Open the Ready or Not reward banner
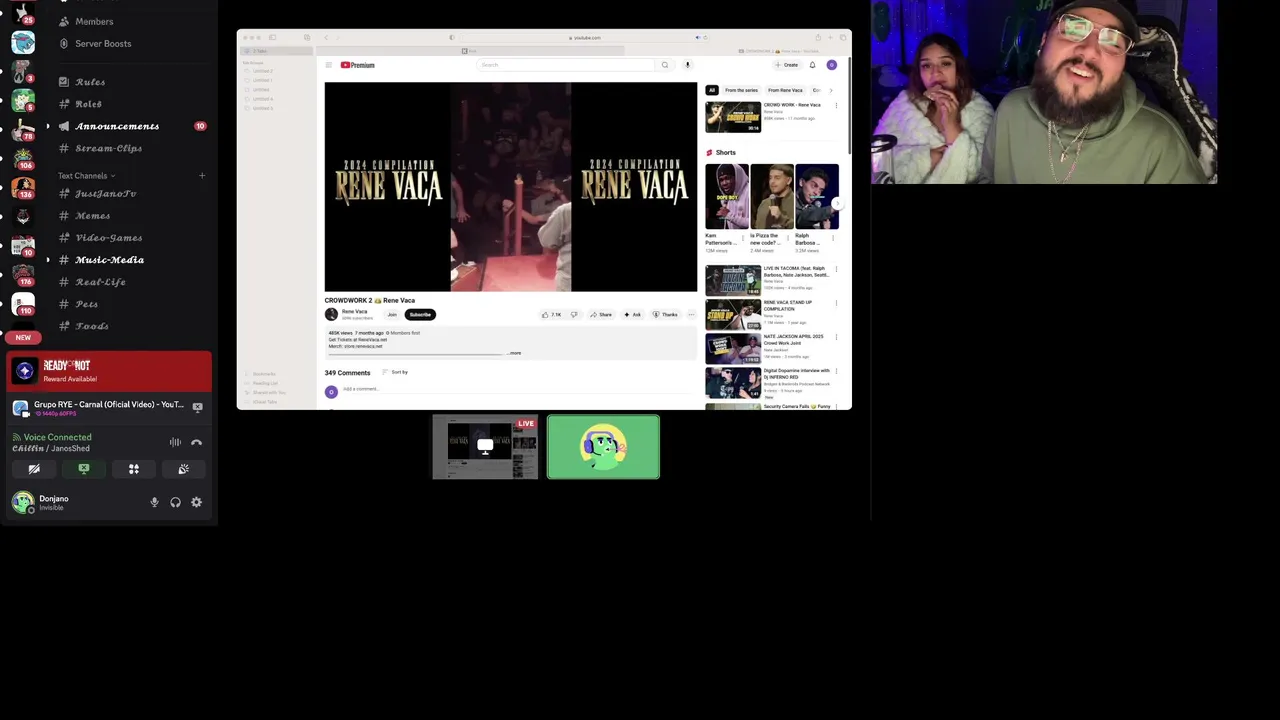The width and height of the screenshot is (1280, 720). tap(109, 371)
